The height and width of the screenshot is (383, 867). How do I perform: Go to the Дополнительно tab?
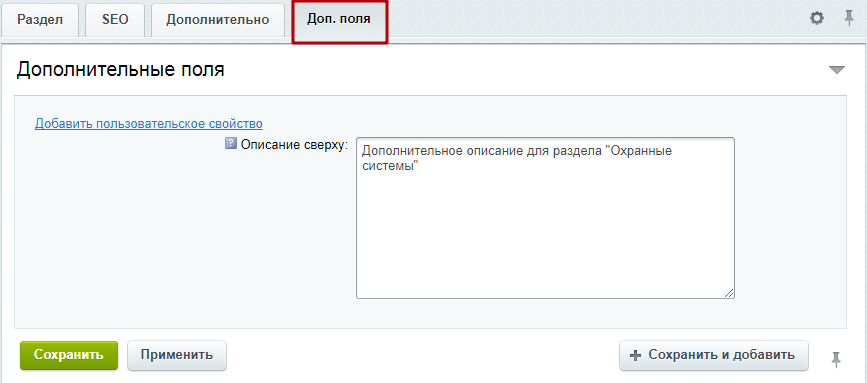(218, 20)
